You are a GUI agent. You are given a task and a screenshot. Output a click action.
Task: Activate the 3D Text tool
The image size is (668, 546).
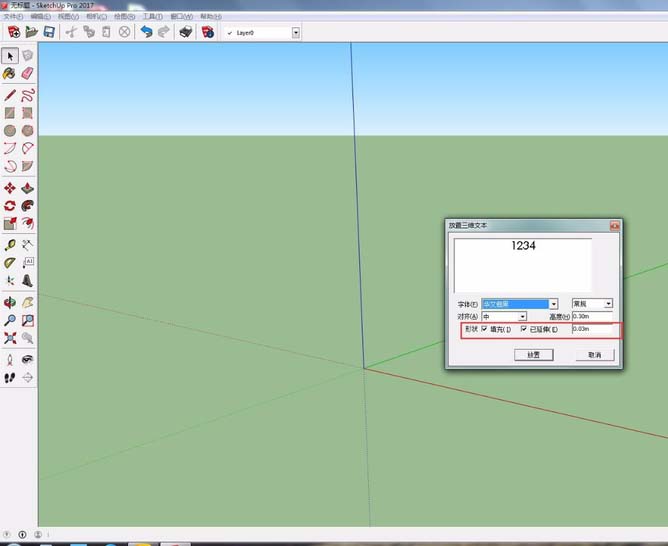27,281
